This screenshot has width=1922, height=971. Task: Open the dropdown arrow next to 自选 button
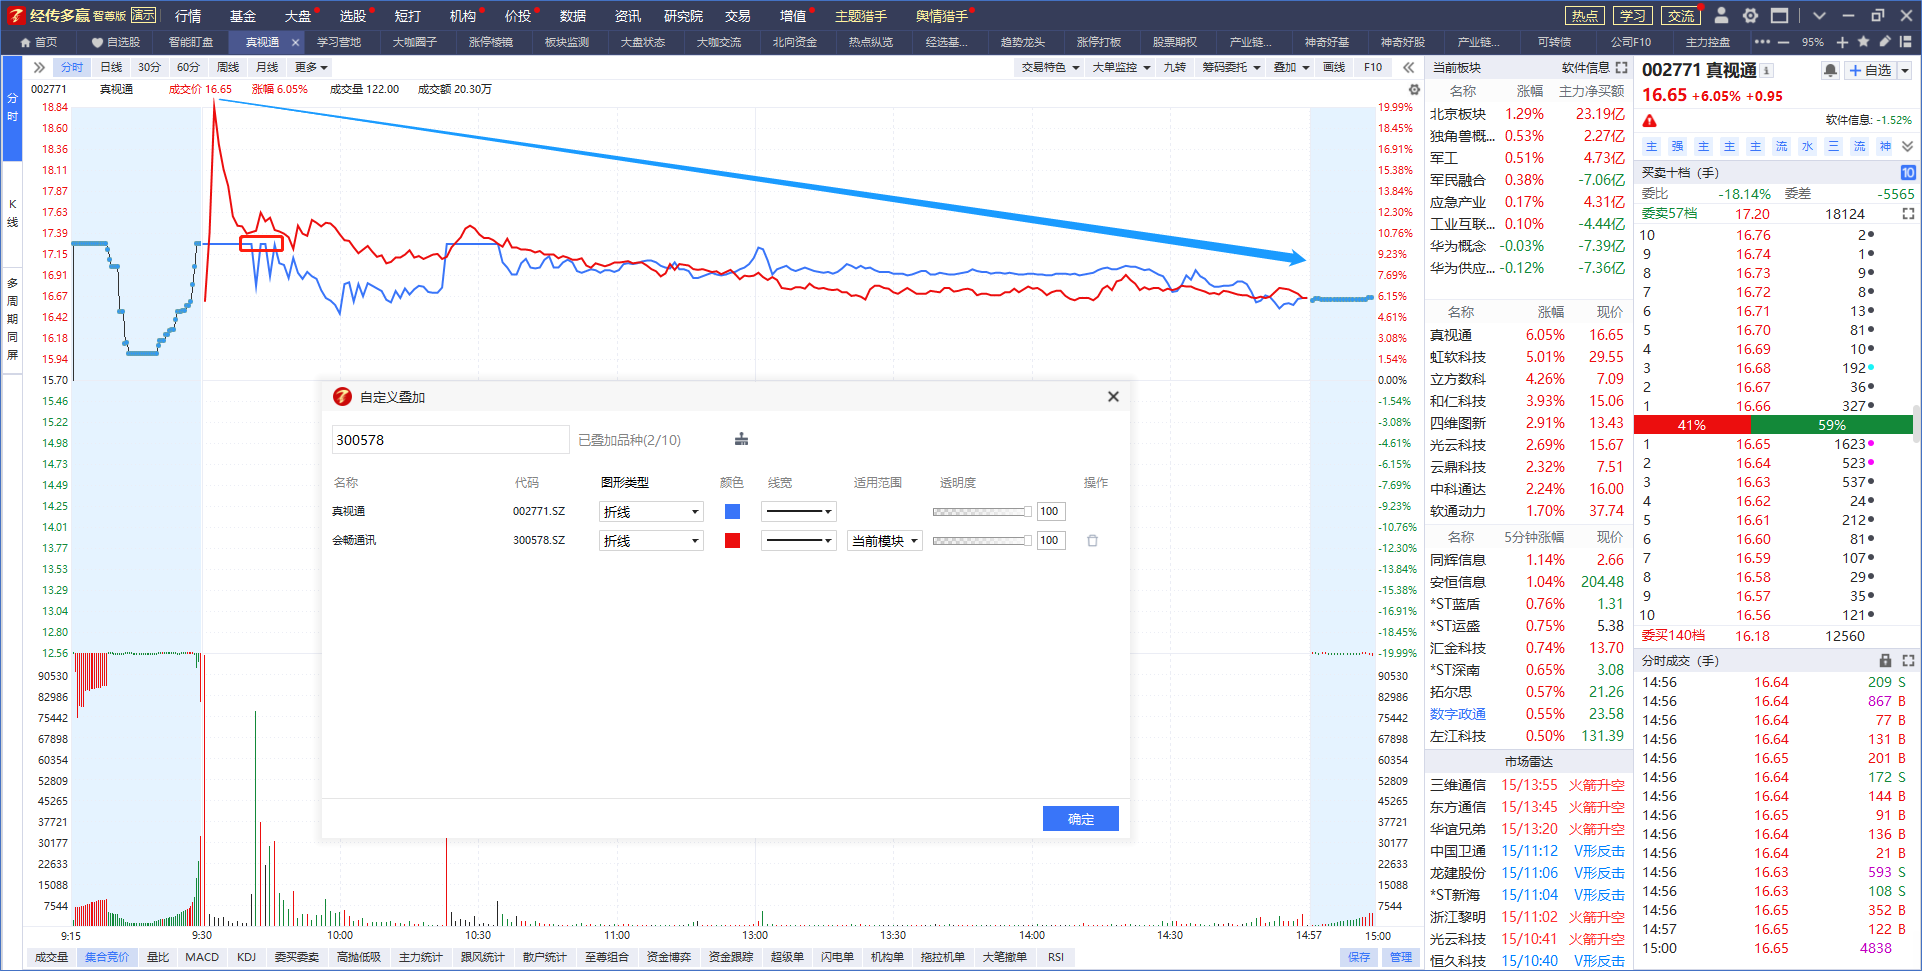point(1904,70)
